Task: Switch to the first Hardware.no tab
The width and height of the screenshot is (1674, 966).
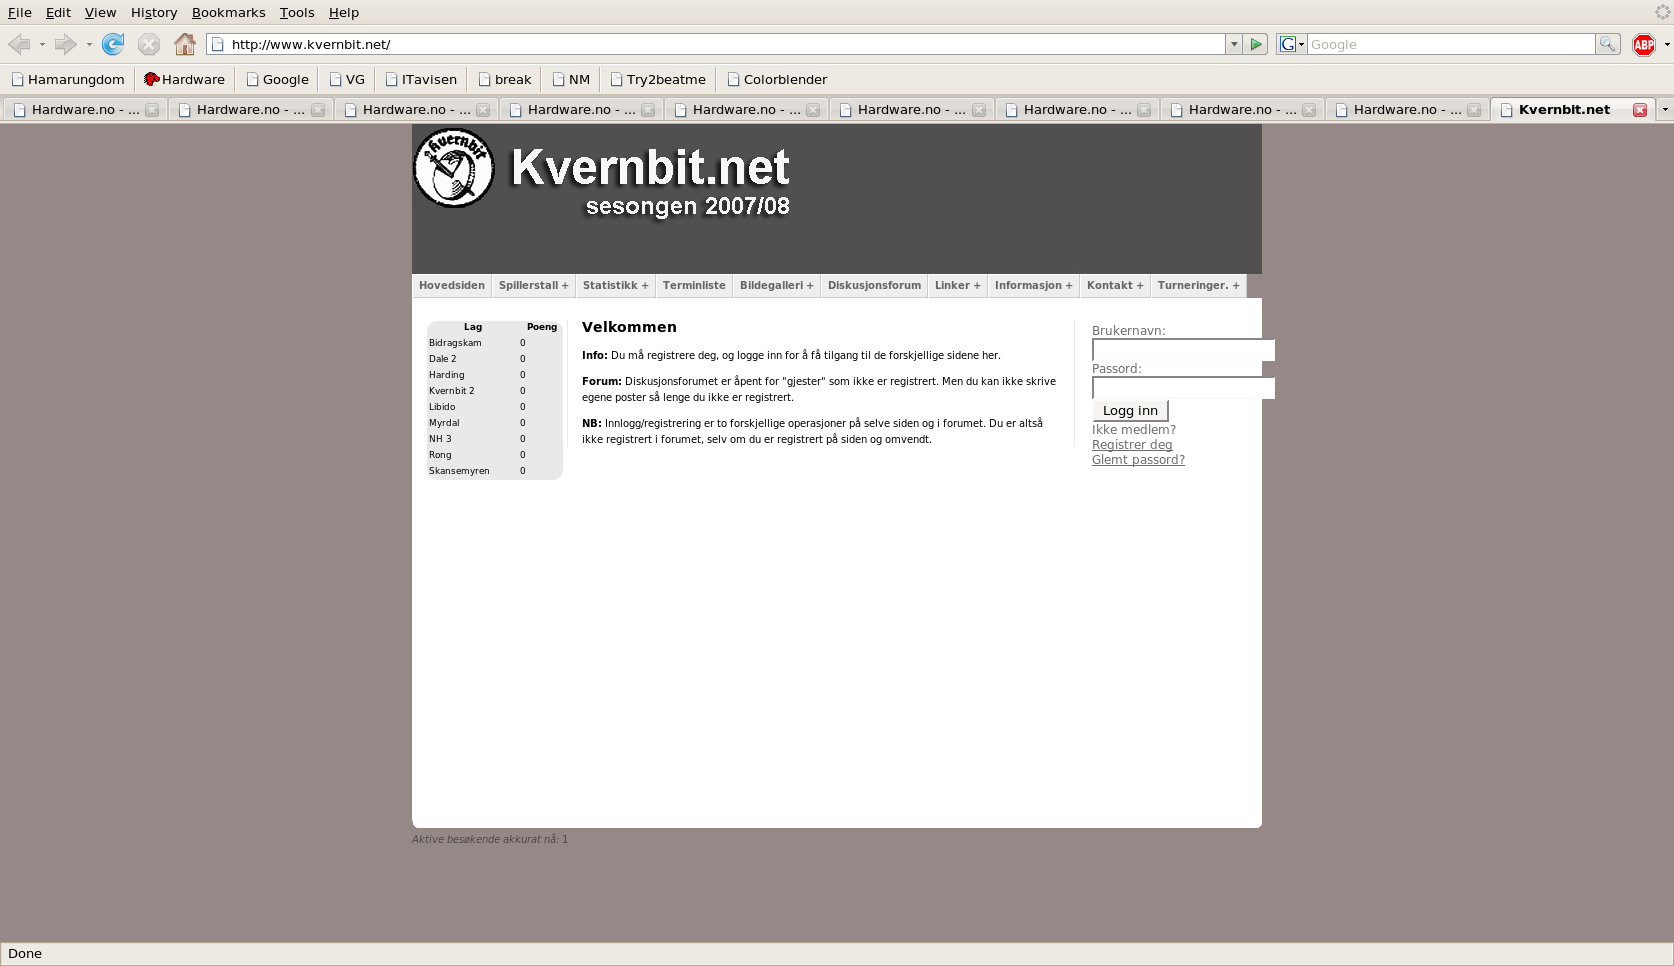Action: pos(85,110)
